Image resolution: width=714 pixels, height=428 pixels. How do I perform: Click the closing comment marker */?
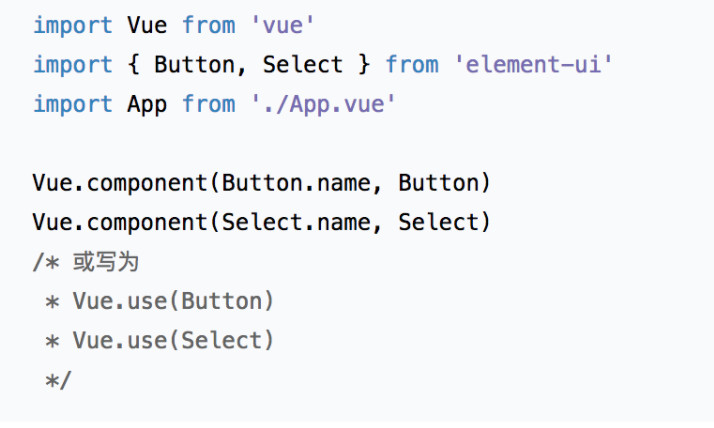click(x=58, y=380)
